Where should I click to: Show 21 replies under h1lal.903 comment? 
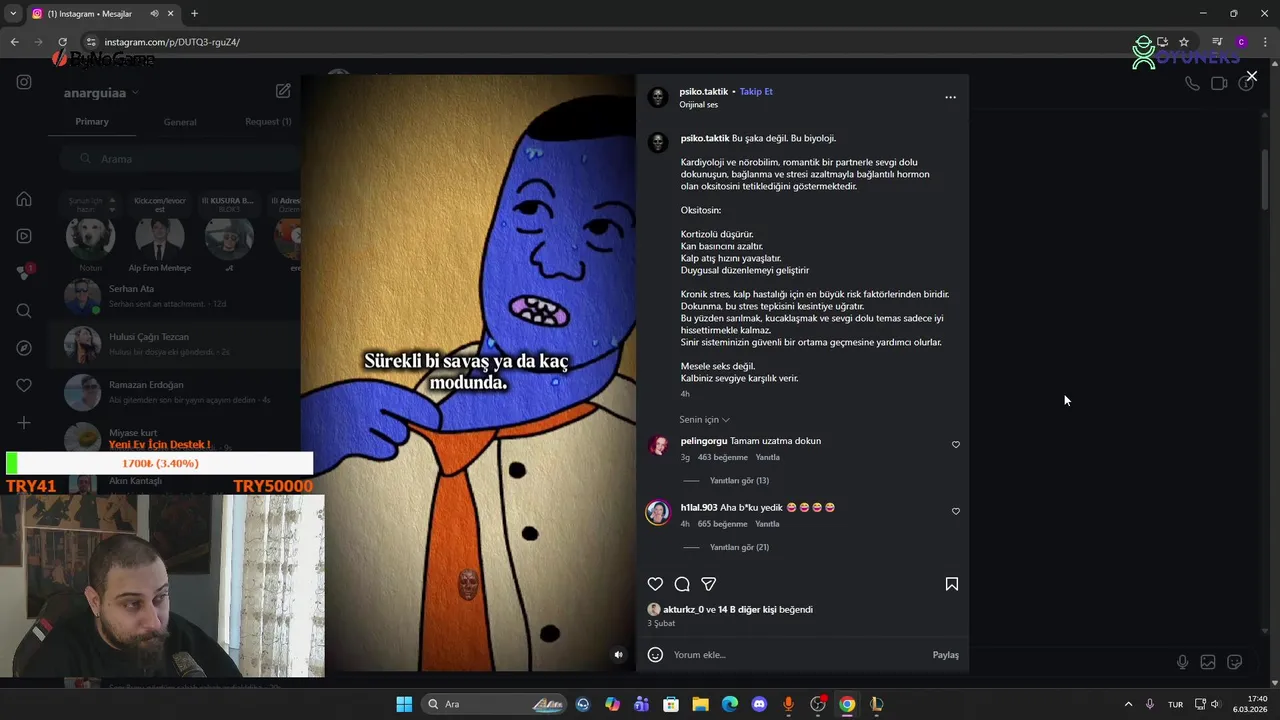click(739, 548)
